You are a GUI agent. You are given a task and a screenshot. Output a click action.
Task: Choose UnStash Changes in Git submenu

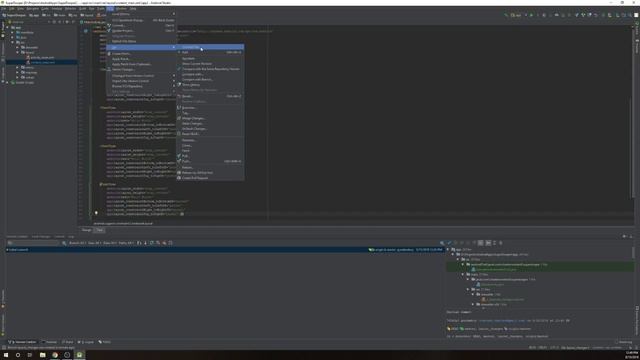[x=210, y=129]
